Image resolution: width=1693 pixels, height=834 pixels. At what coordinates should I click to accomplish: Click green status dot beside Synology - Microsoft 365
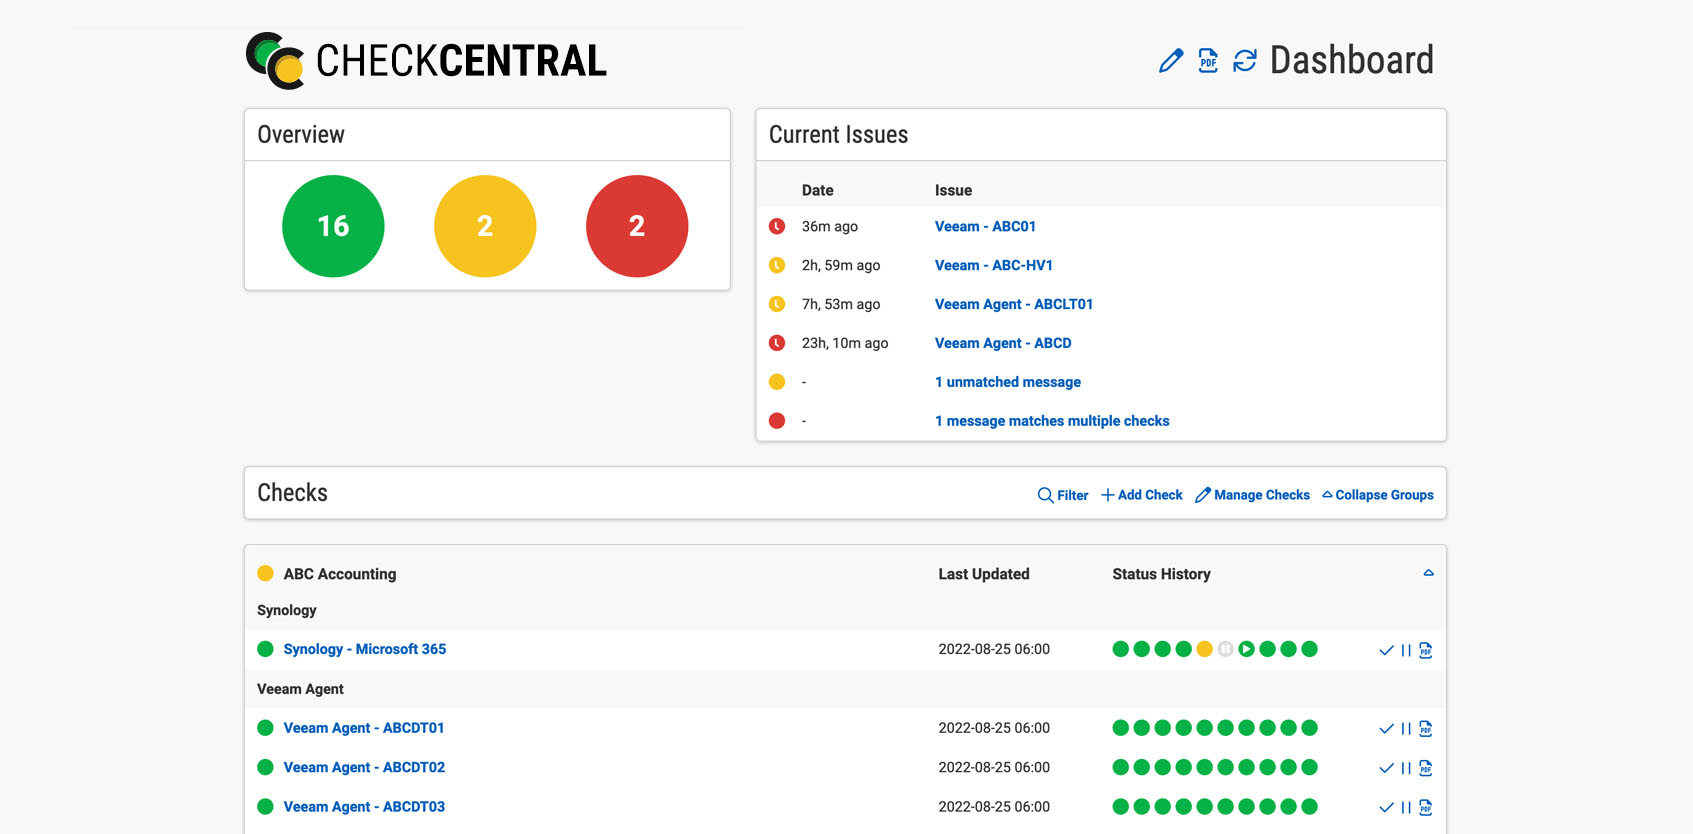tap(265, 649)
